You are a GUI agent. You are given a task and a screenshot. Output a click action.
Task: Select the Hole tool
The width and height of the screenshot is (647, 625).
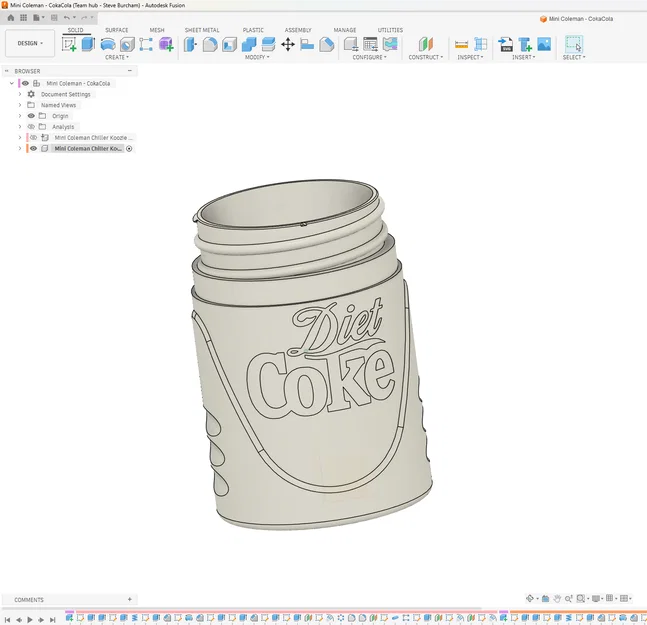(x=127, y=44)
